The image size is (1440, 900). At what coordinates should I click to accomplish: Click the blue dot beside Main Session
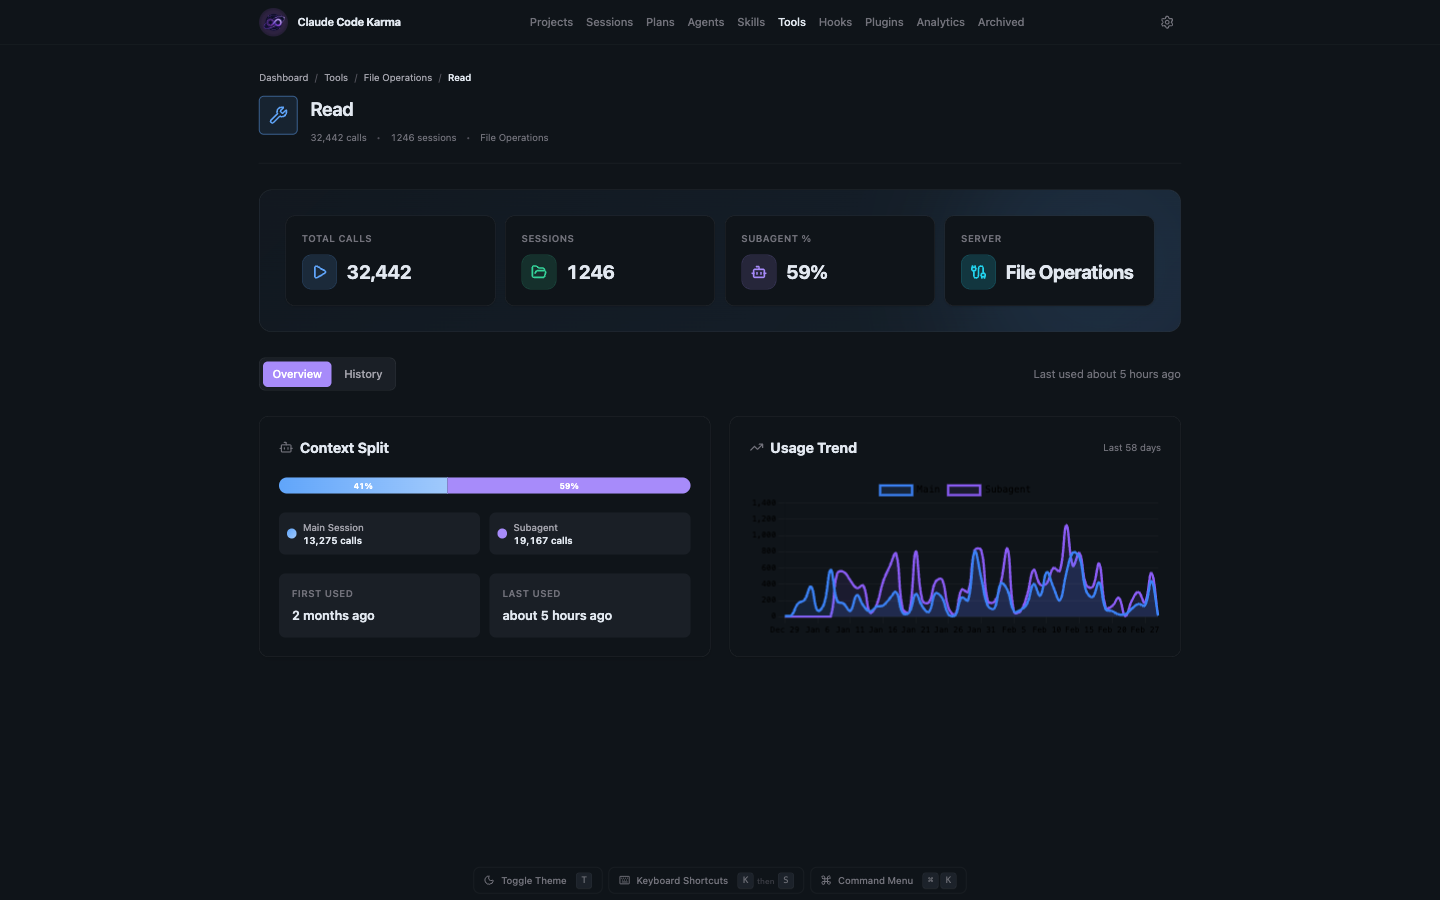(x=292, y=534)
